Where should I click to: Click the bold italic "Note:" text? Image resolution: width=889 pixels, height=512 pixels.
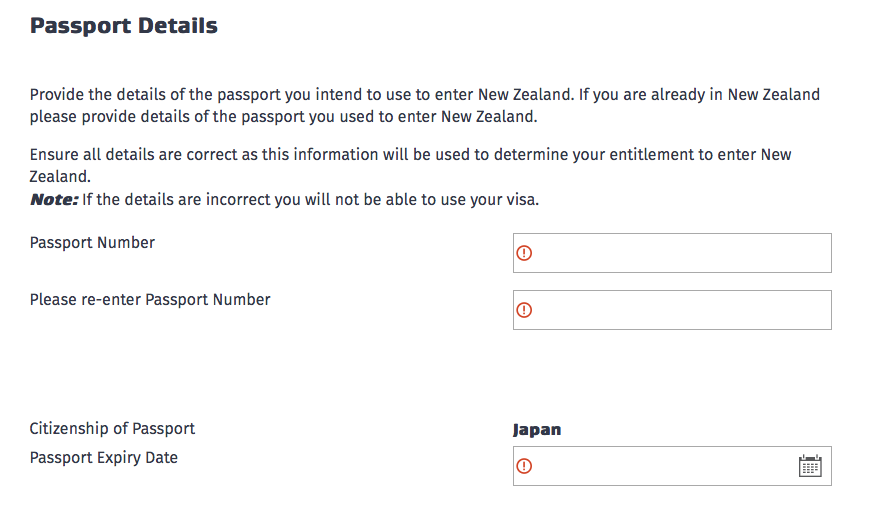[54, 200]
